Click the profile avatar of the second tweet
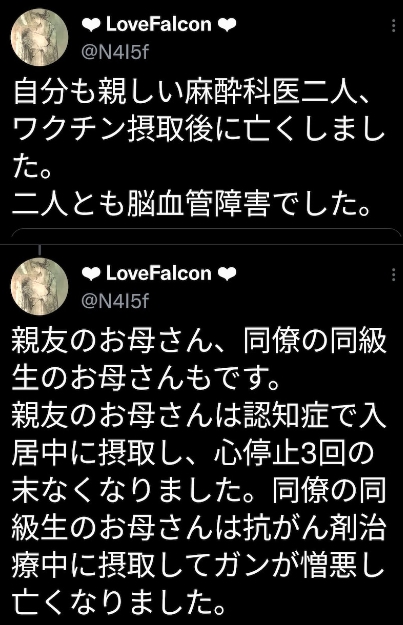The image size is (403, 625). click(39, 286)
